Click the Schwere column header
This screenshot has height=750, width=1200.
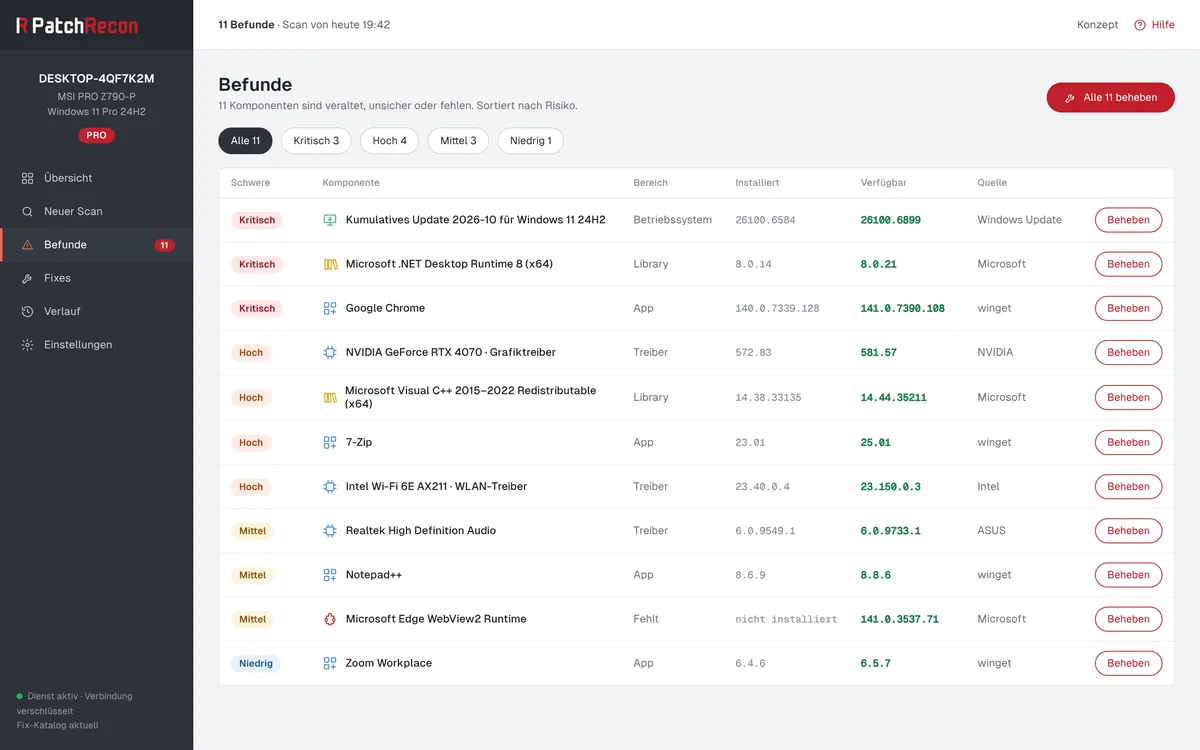click(x=250, y=183)
